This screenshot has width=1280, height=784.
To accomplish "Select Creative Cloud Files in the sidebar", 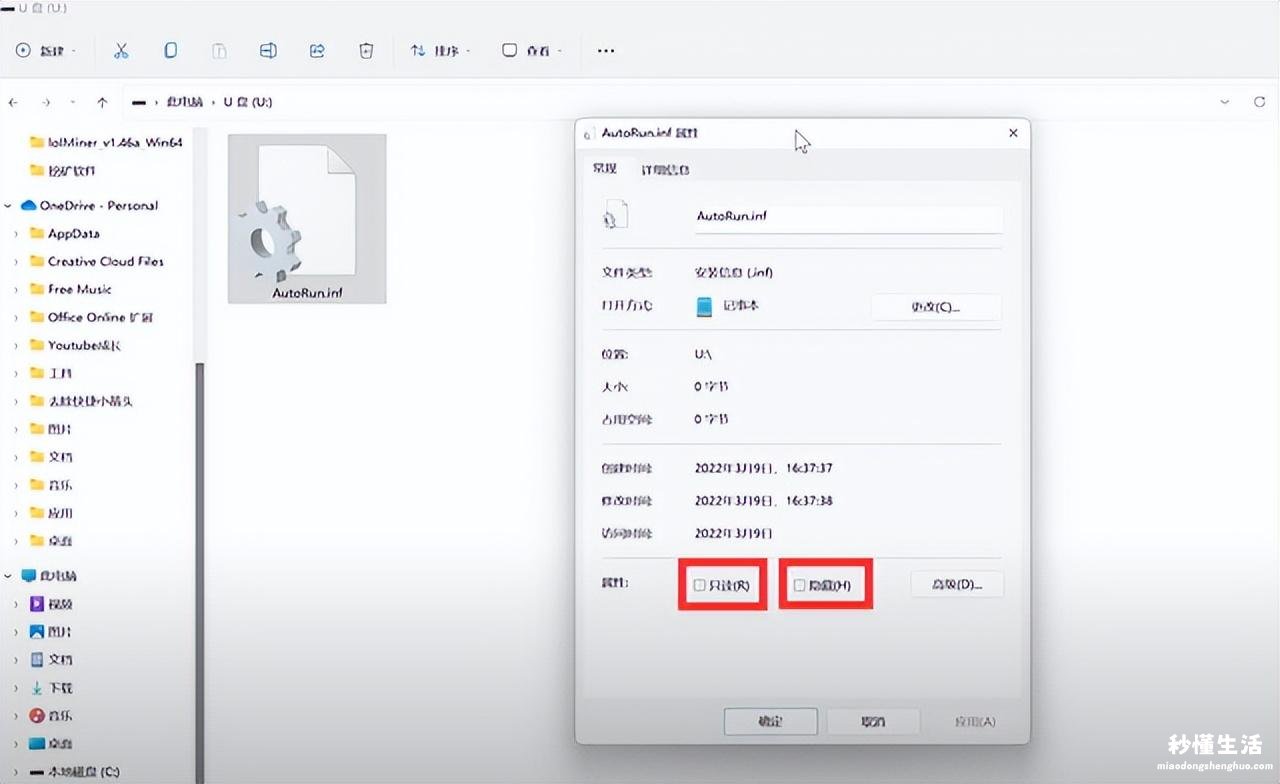I will coord(106,262).
